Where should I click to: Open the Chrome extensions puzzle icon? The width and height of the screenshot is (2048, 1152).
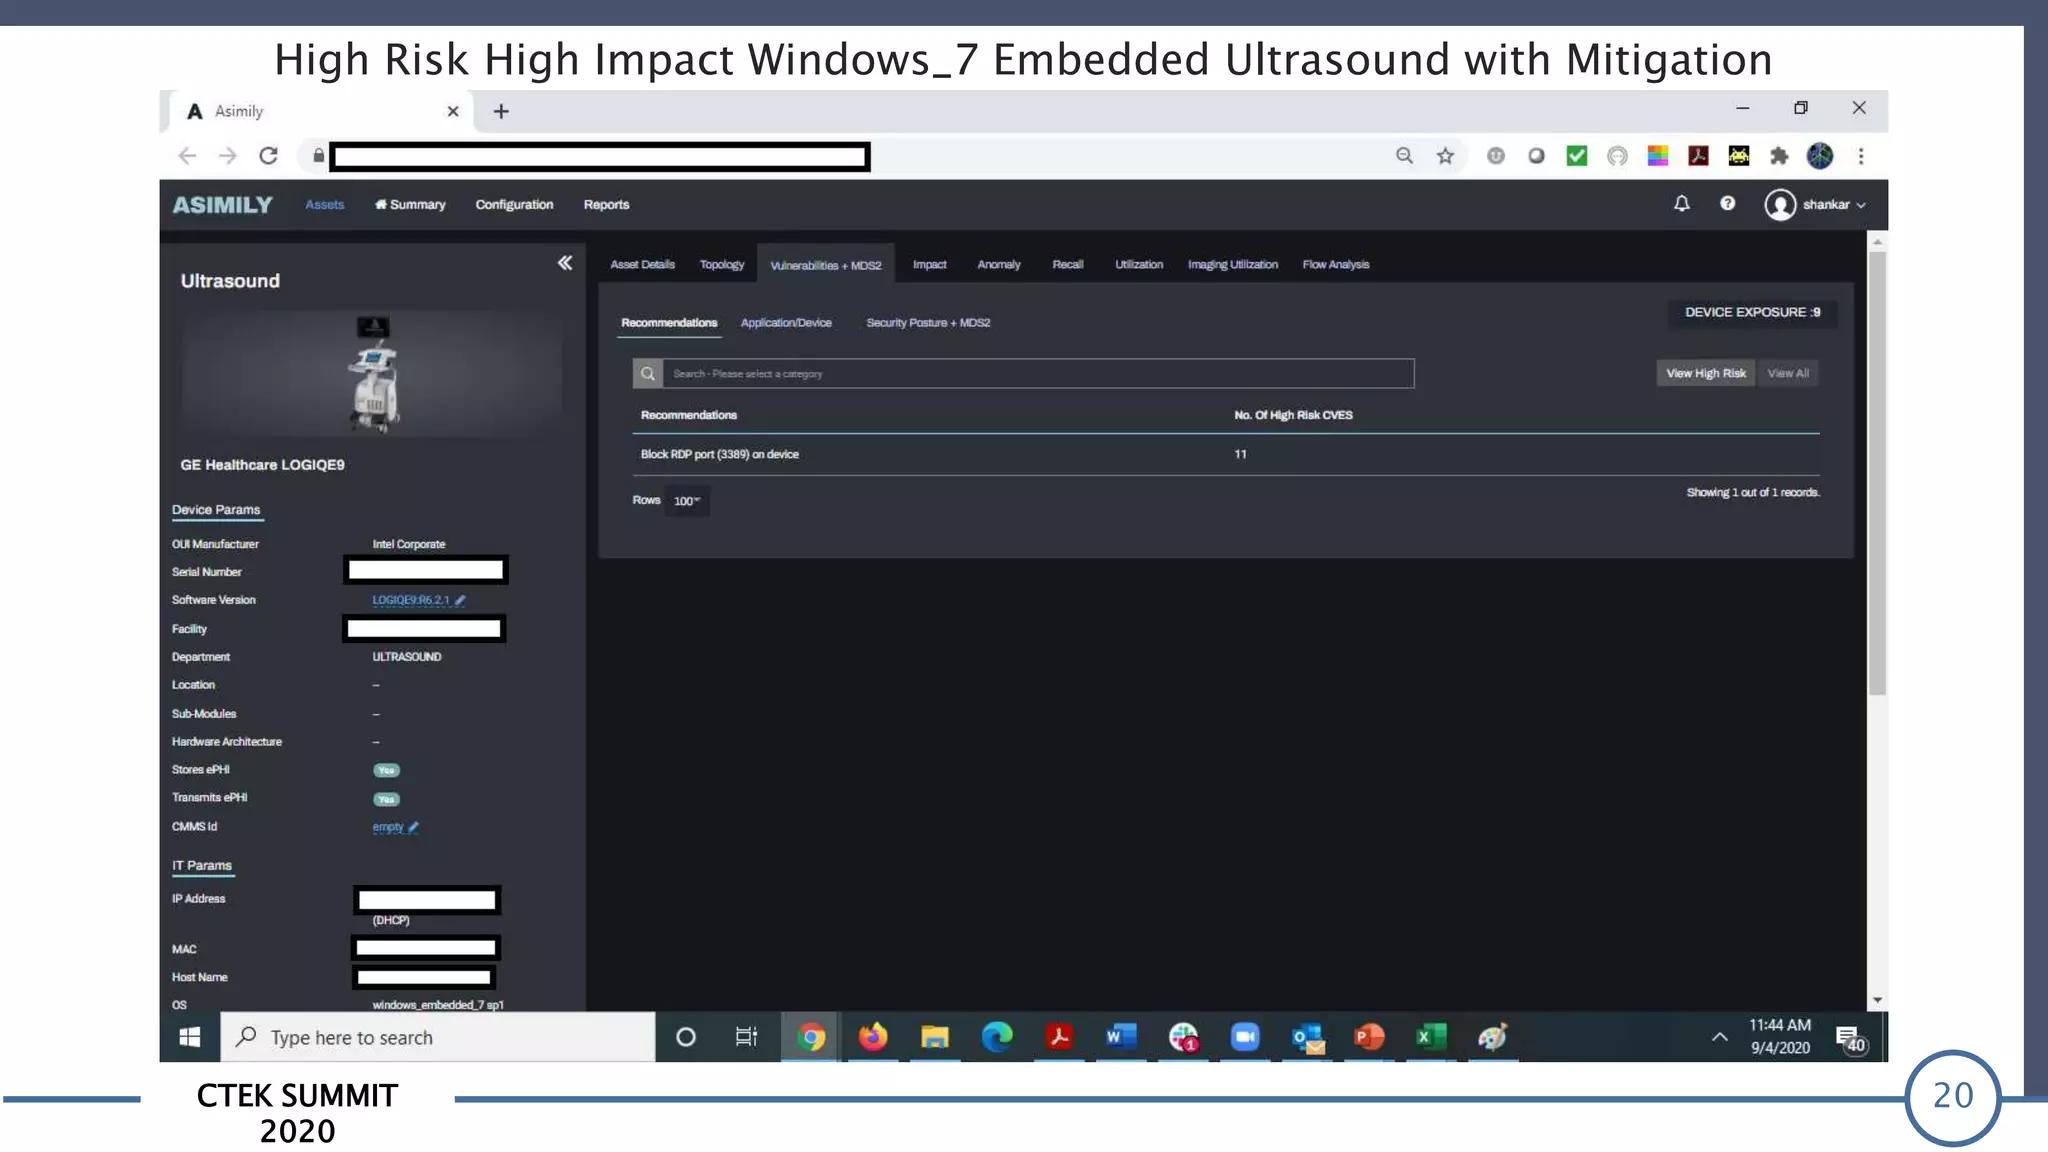coord(1779,156)
